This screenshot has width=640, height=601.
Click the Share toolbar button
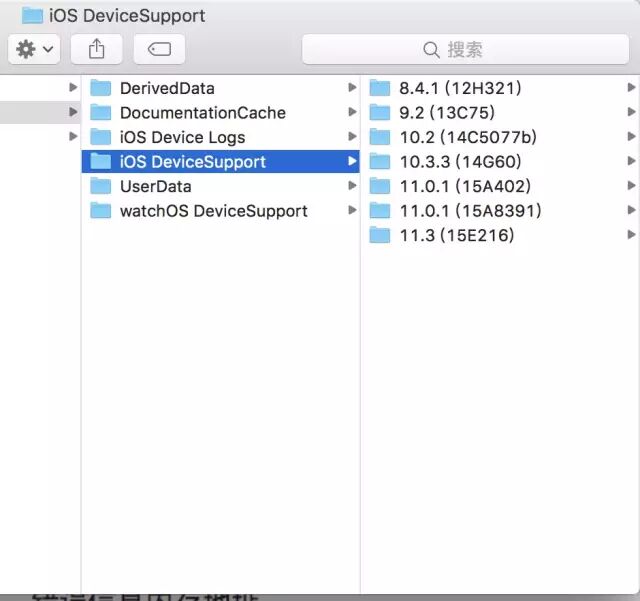(96, 49)
